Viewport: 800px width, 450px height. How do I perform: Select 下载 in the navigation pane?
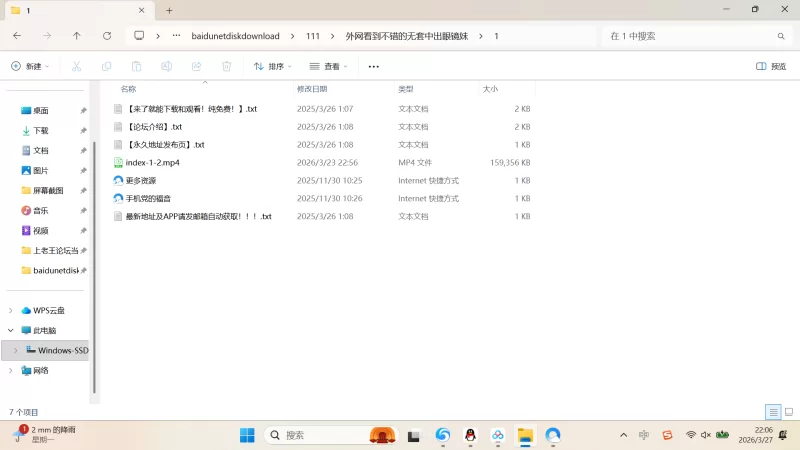coord(40,131)
